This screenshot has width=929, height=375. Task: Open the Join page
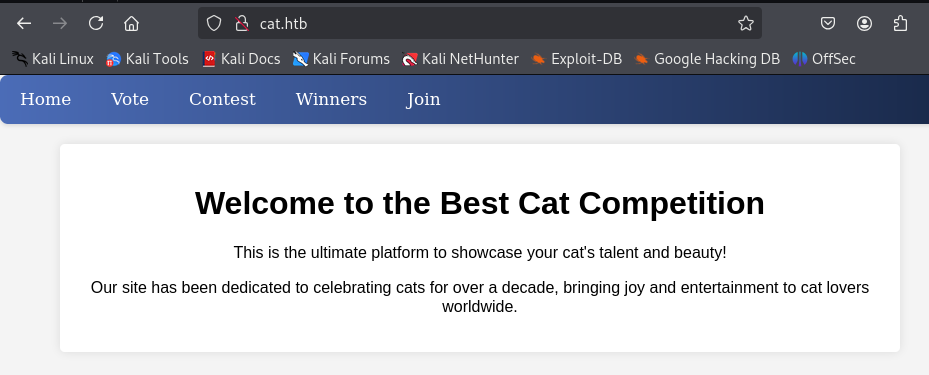tap(423, 100)
